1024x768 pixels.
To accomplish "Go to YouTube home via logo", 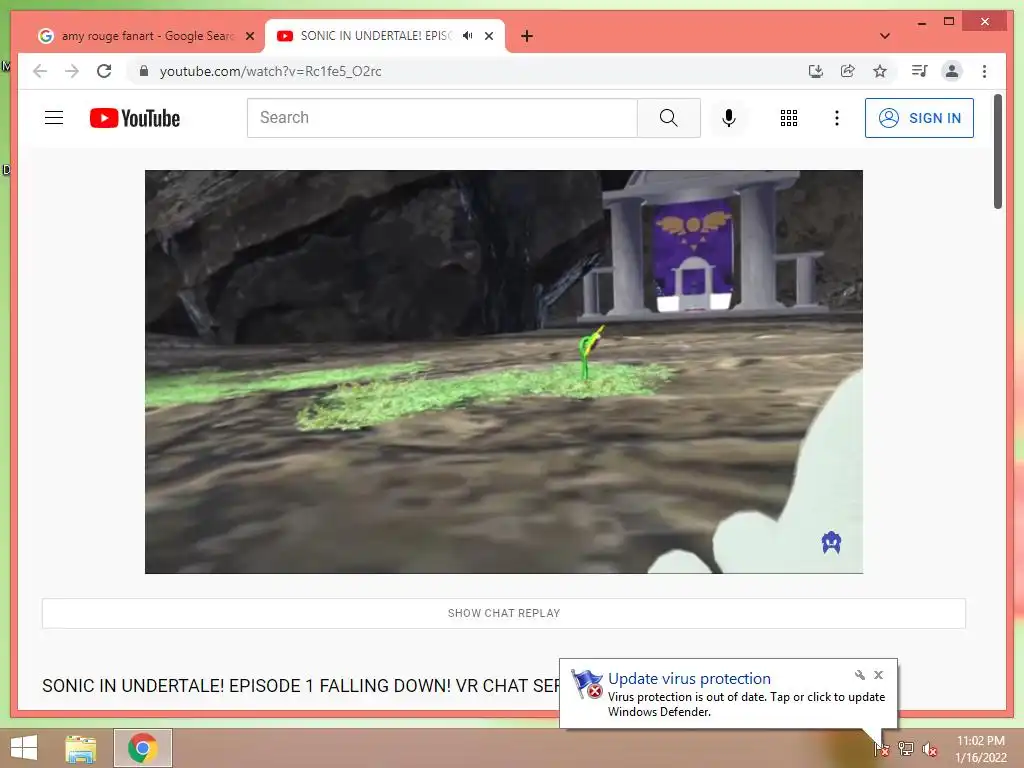I will click(x=135, y=118).
